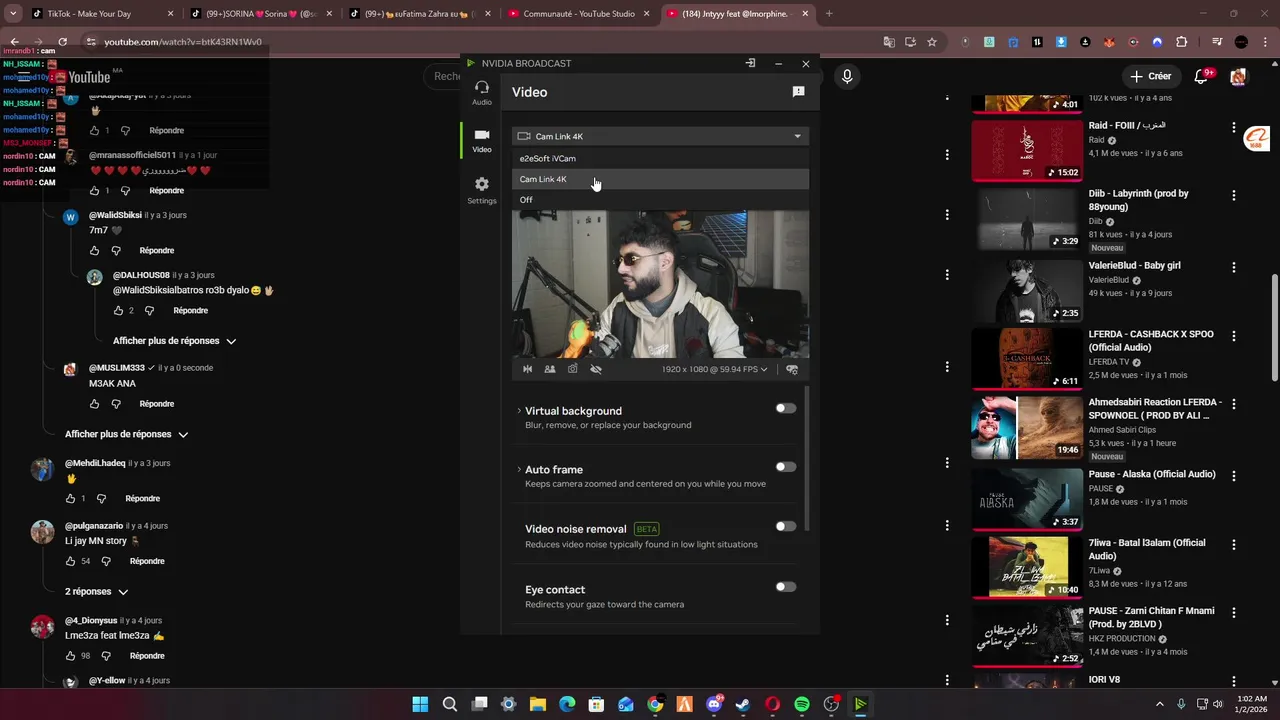1280x720 pixels.
Task: Switch to the Communauté - YouTube Studio tab
Action: point(578,14)
